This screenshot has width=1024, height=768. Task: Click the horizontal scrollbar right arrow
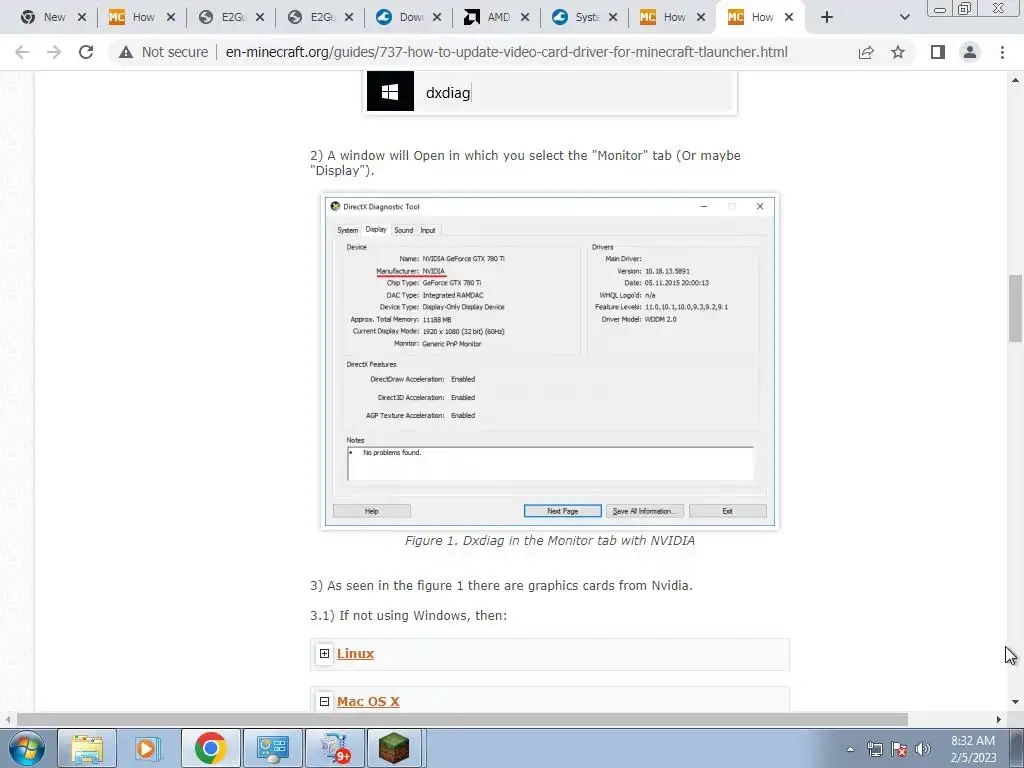tap(999, 720)
